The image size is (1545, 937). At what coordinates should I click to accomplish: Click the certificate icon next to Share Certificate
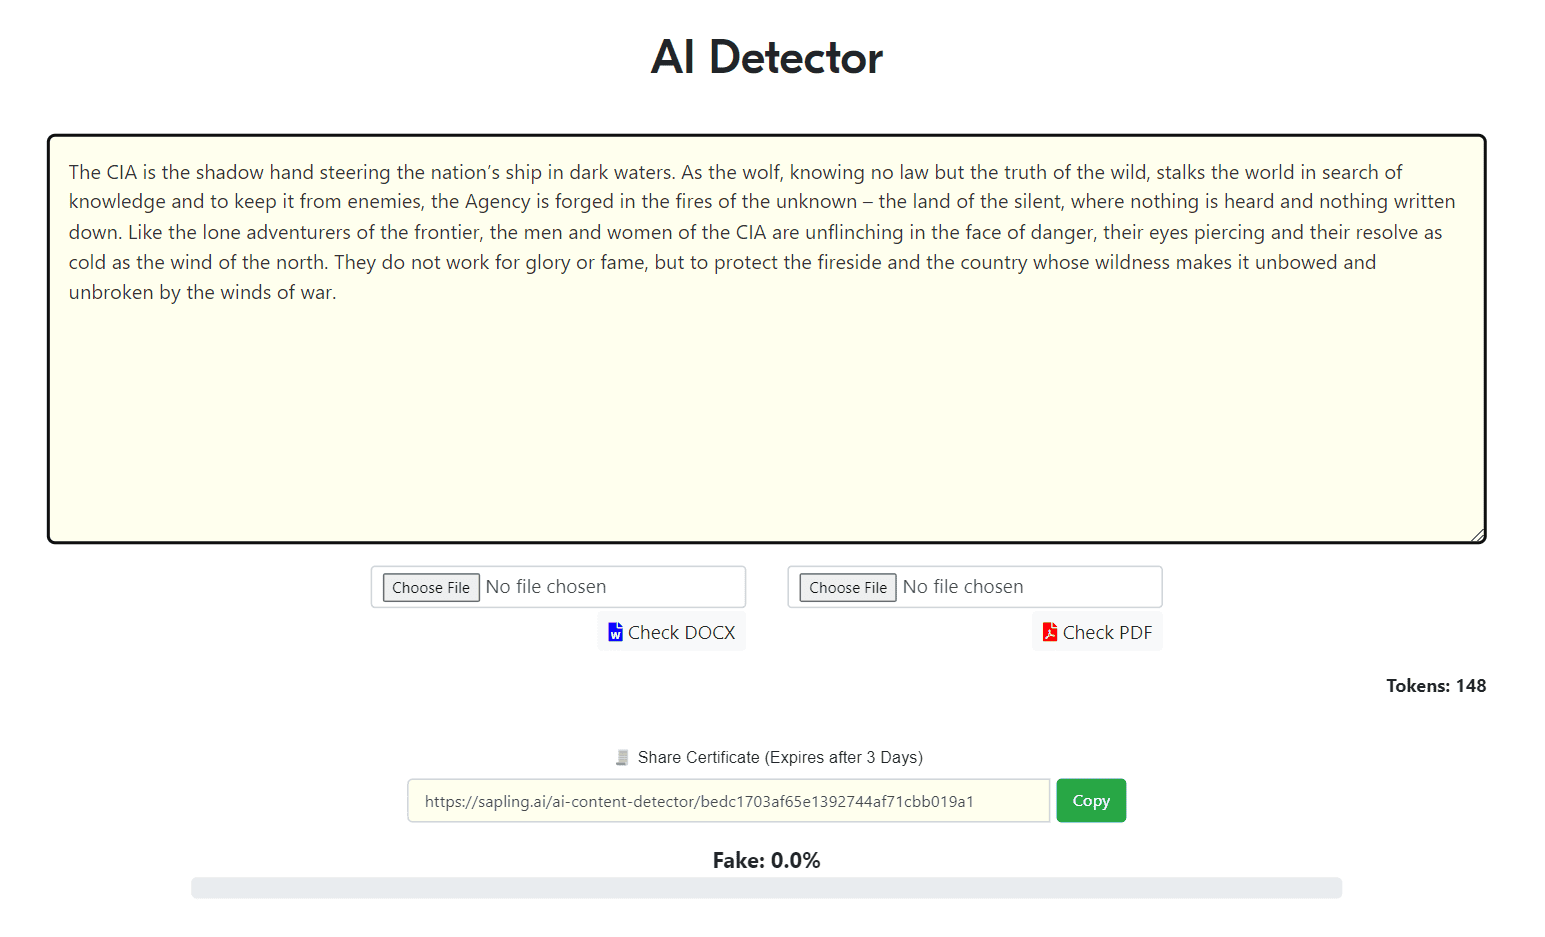click(622, 757)
